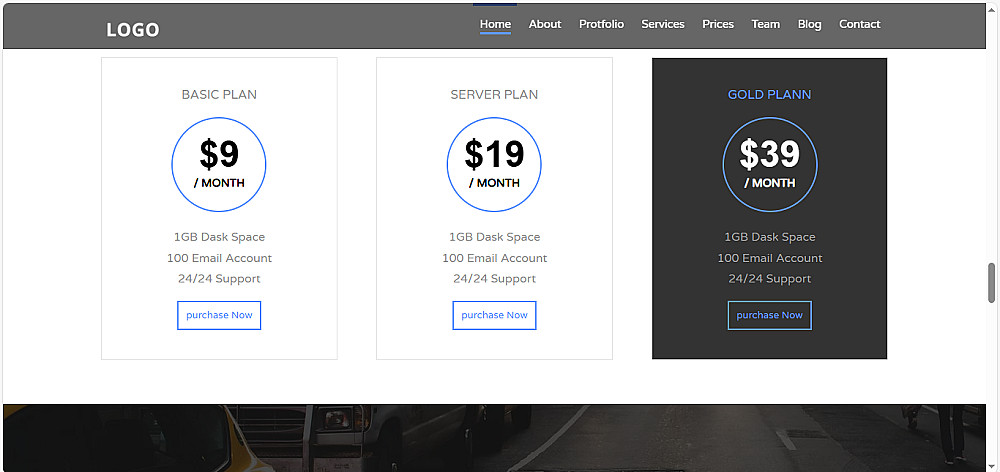Image resolution: width=1000 pixels, height=472 pixels.
Task: Open the Protfolio nav link
Action: point(601,24)
